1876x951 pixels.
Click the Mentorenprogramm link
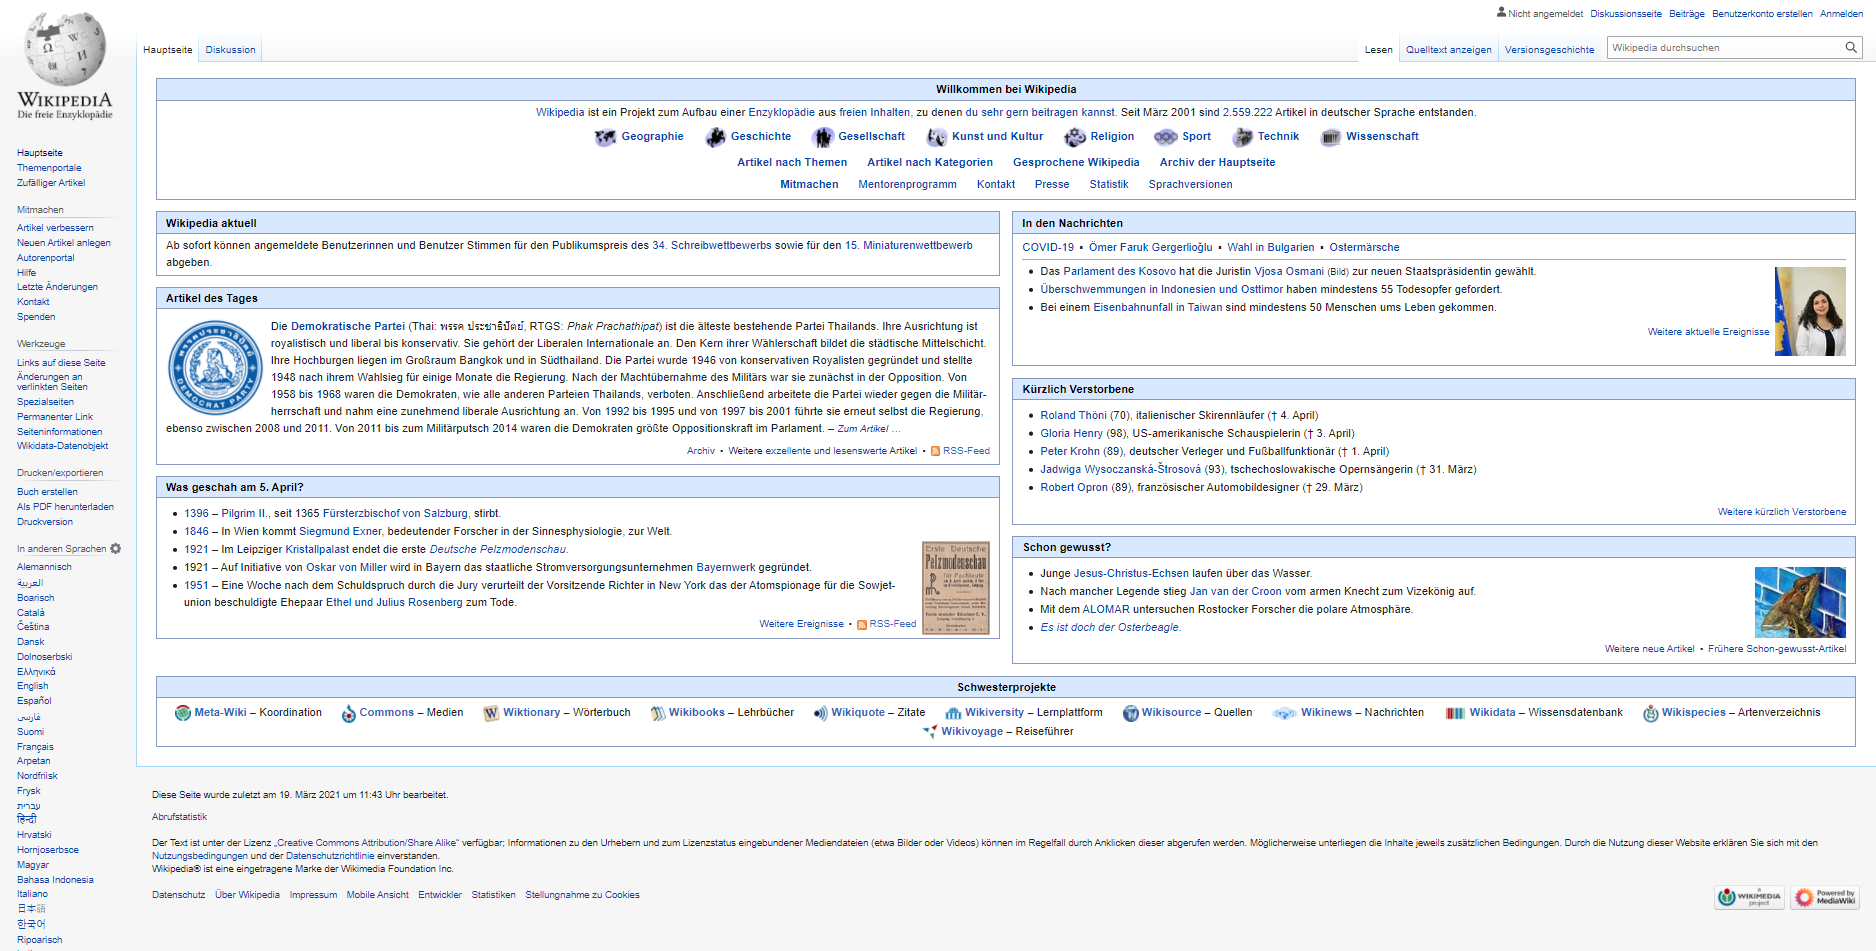pos(907,185)
